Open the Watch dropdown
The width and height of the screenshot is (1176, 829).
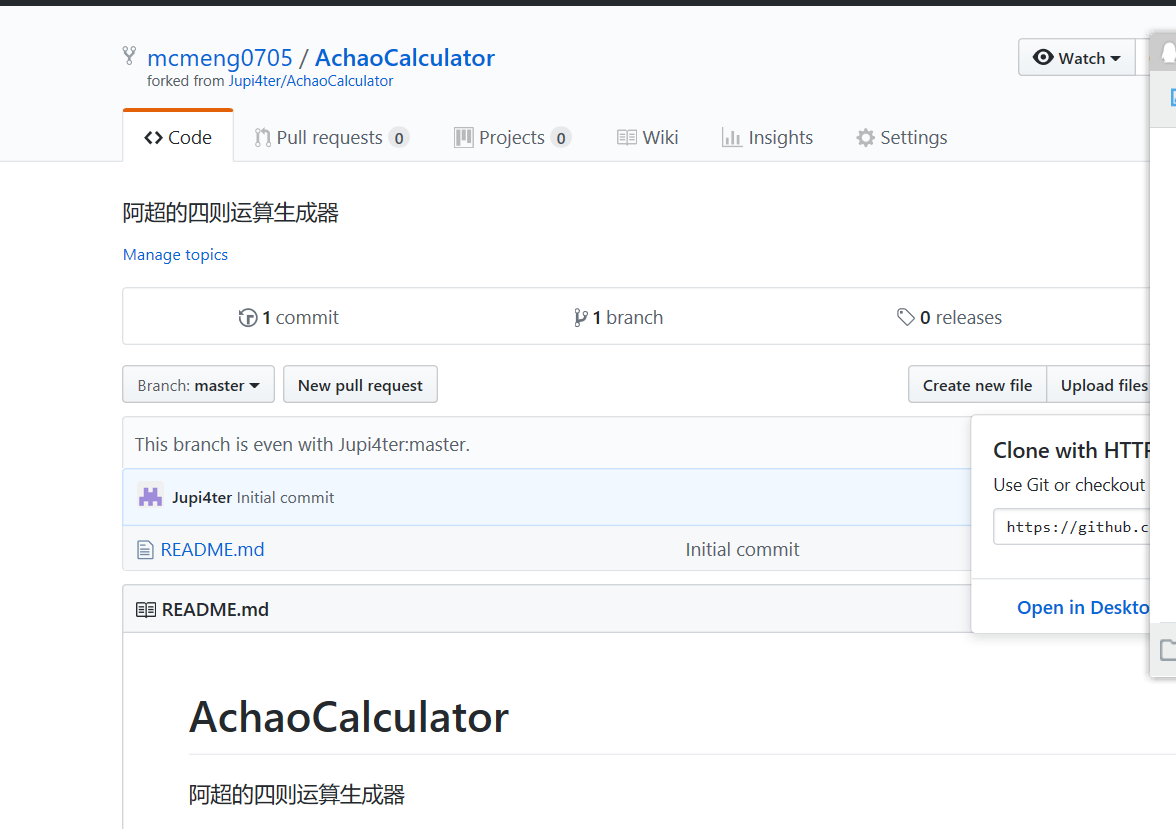tap(1076, 58)
